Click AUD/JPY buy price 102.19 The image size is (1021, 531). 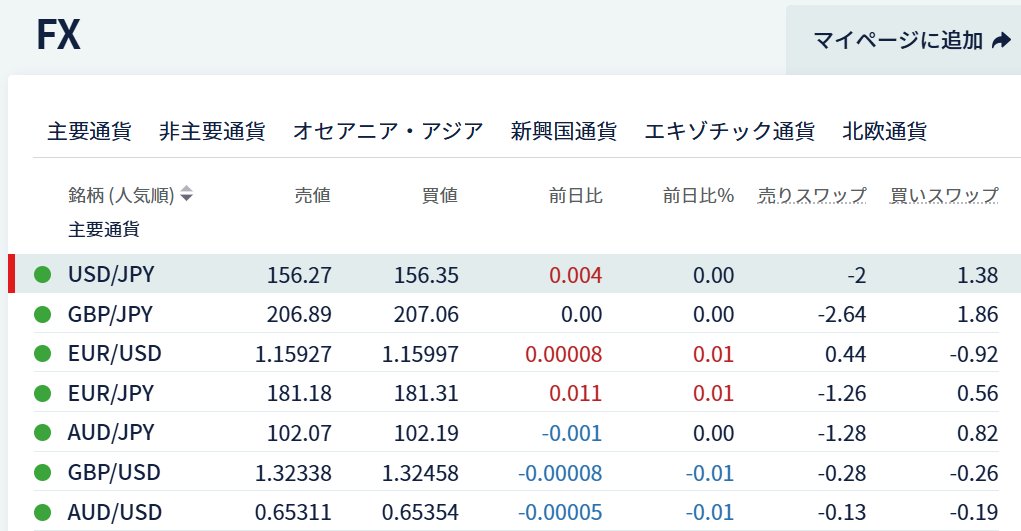pyautogui.click(x=427, y=433)
